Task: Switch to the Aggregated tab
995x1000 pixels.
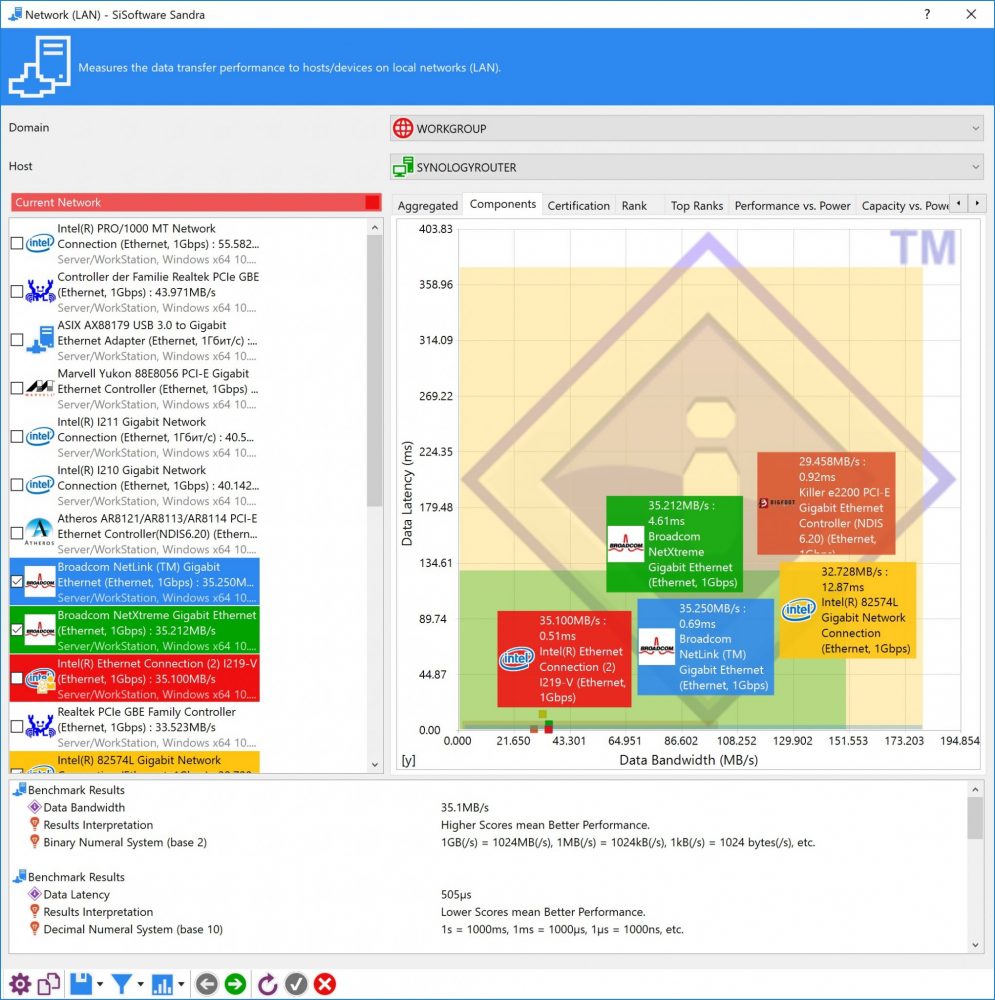Action: [x=427, y=205]
